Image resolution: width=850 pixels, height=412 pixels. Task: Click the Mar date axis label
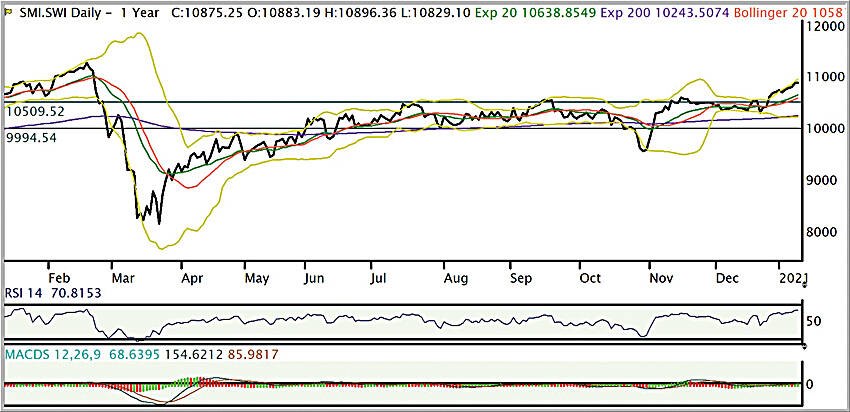(122, 278)
